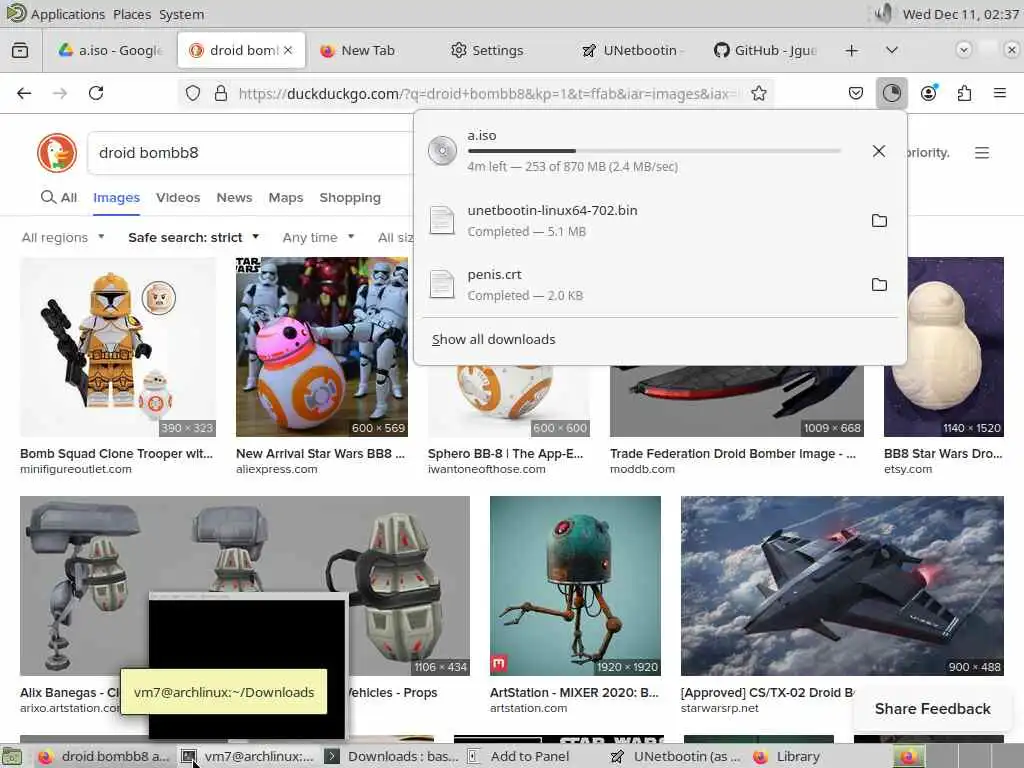Select the Shopping search category
Screen dimensions: 1024x768
[x=350, y=197]
